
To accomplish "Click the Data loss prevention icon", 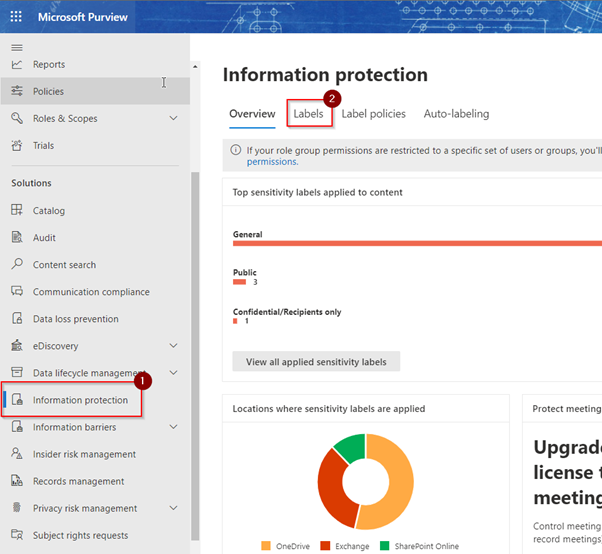I will [x=16, y=319].
